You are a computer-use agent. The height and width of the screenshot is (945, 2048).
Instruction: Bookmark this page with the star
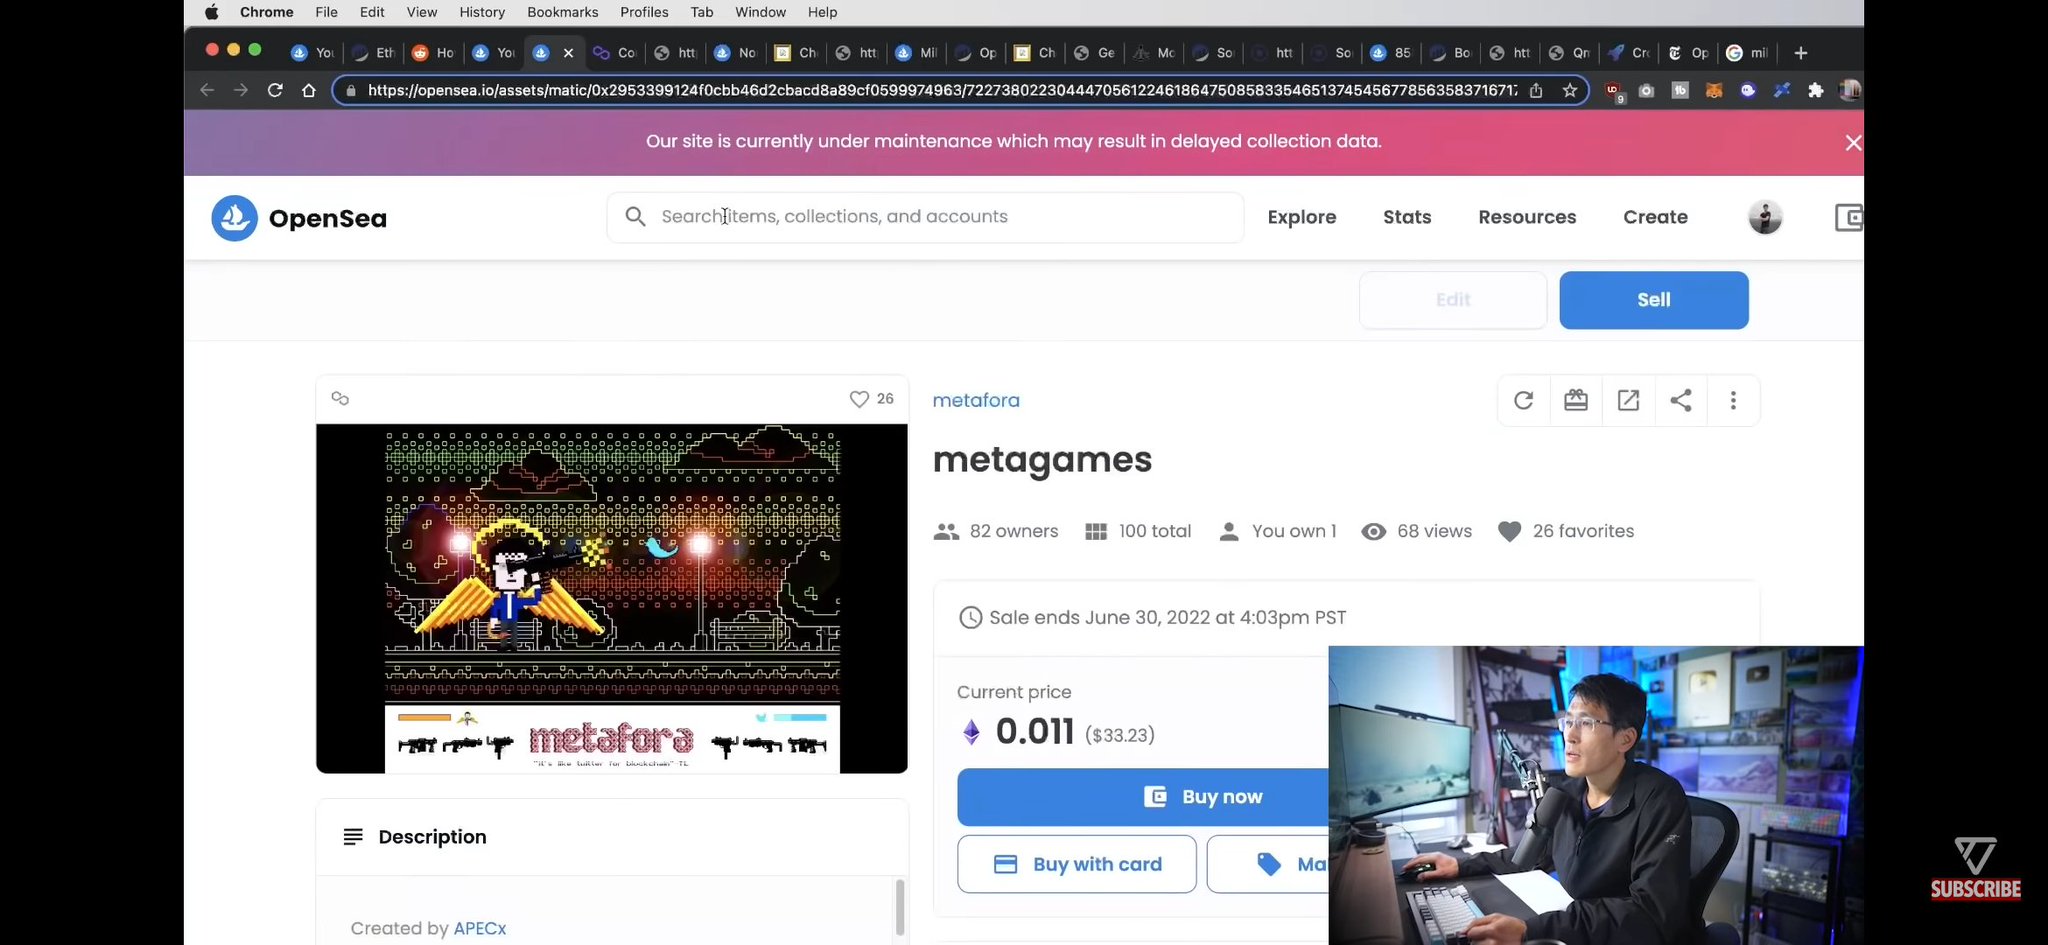[1570, 90]
